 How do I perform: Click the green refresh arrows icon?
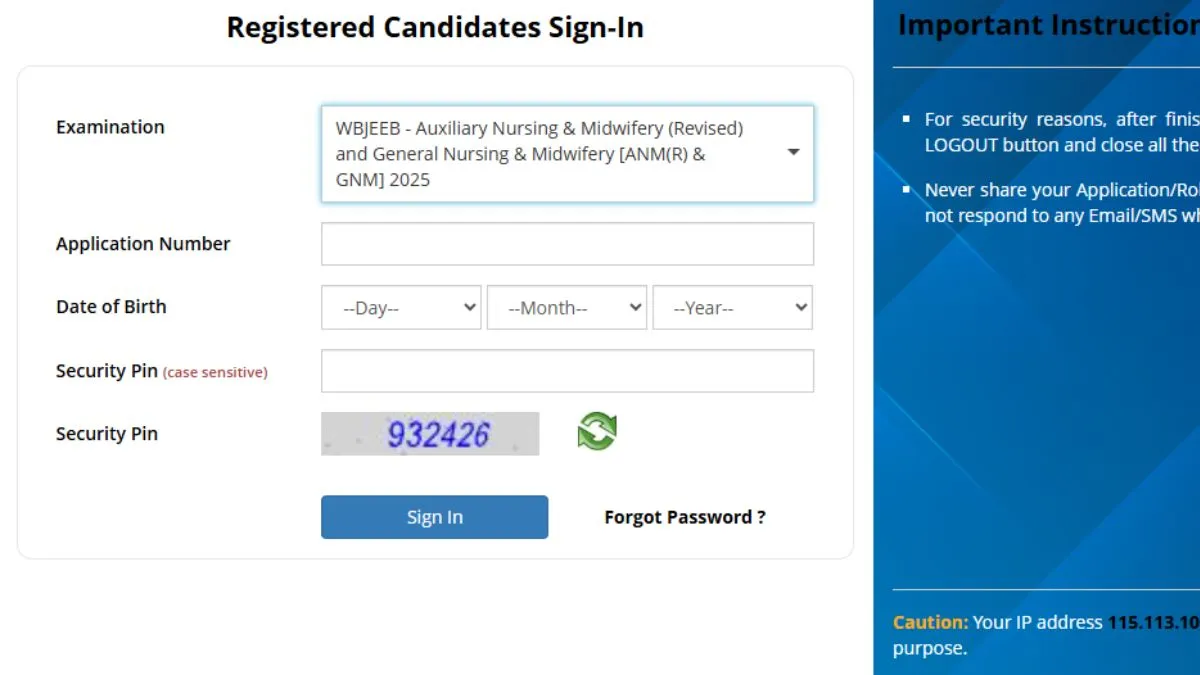tap(596, 430)
